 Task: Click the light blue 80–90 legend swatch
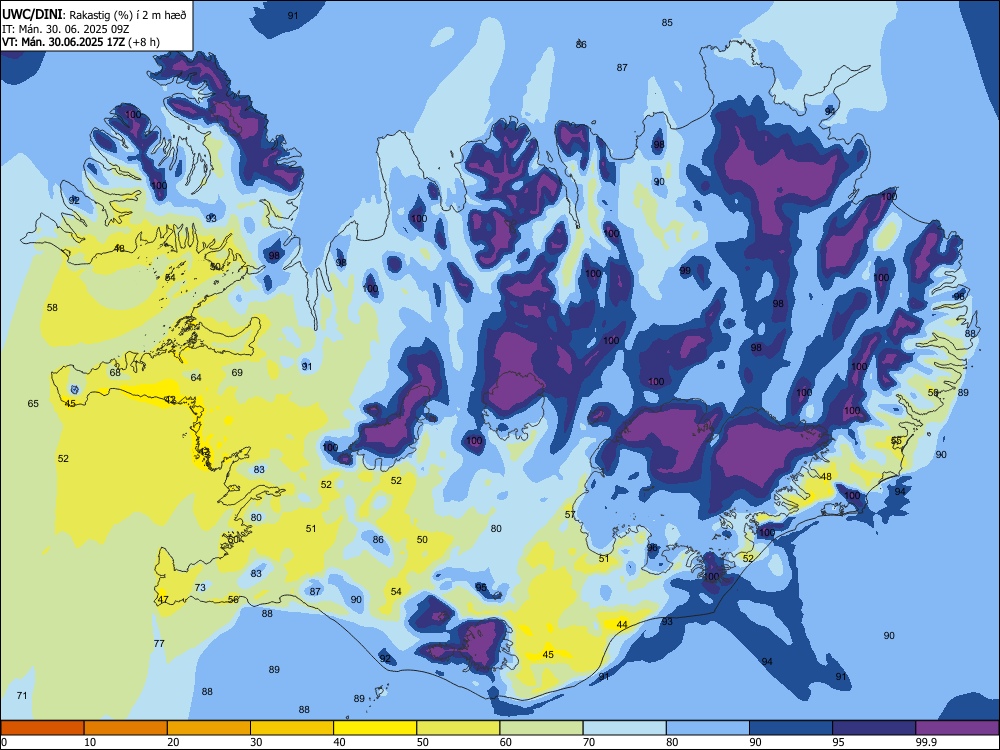coord(707,728)
